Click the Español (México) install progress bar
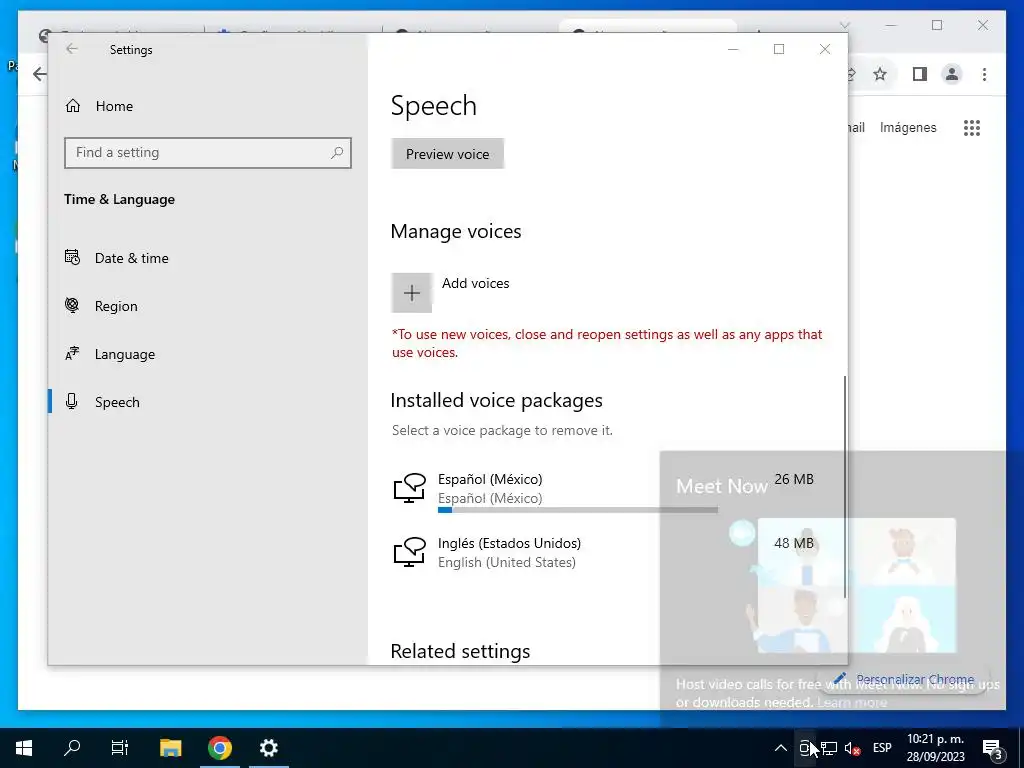Viewport: 1024px width, 768px height. pyautogui.click(x=578, y=510)
